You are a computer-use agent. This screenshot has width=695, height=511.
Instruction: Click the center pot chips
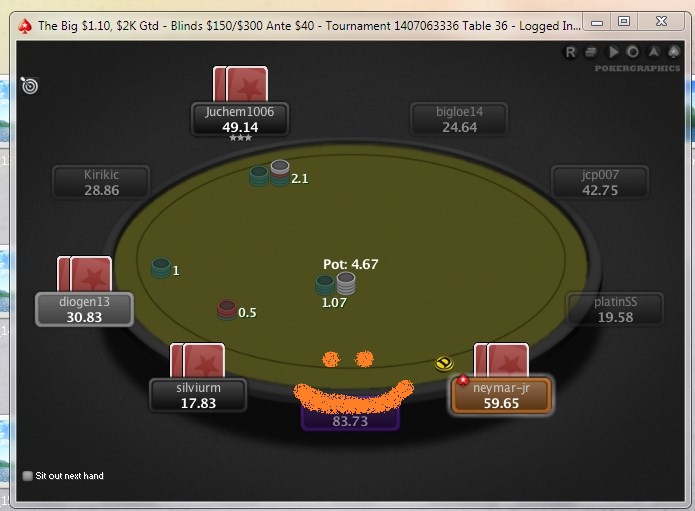[x=336, y=284]
